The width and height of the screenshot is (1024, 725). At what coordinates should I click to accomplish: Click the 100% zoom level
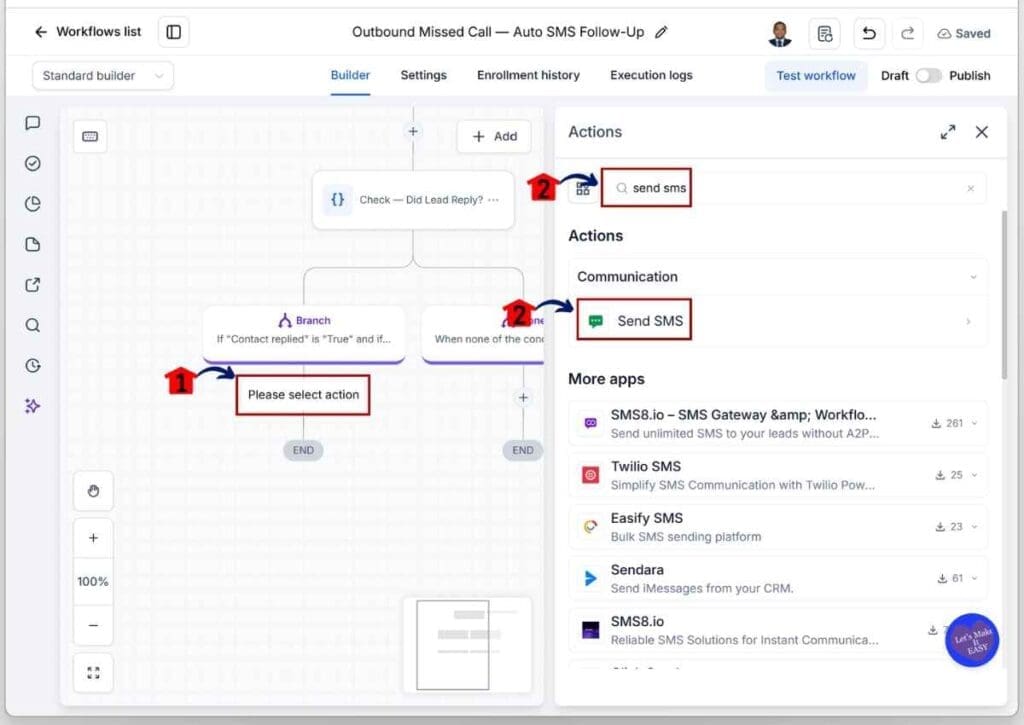(x=93, y=581)
